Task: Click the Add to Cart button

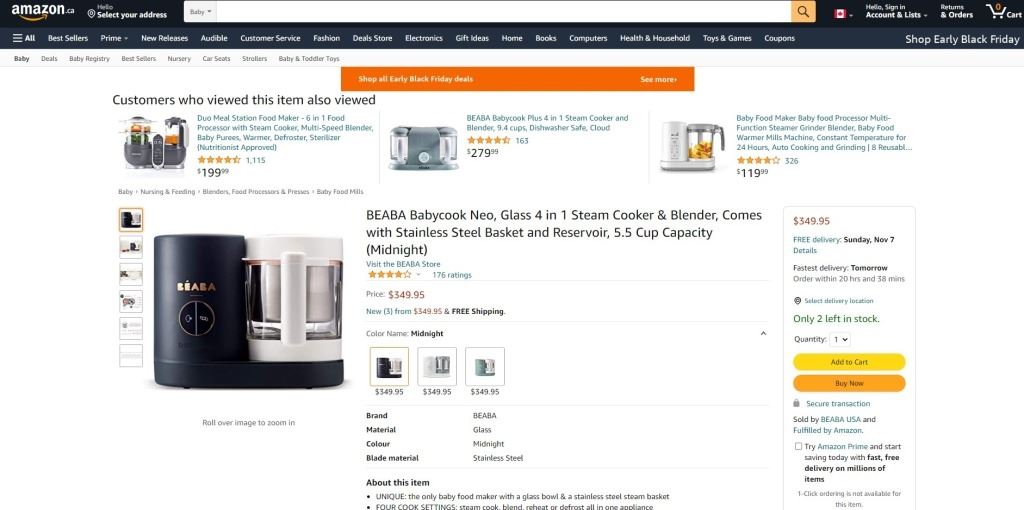Action: pyautogui.click(x=849, y=362)
